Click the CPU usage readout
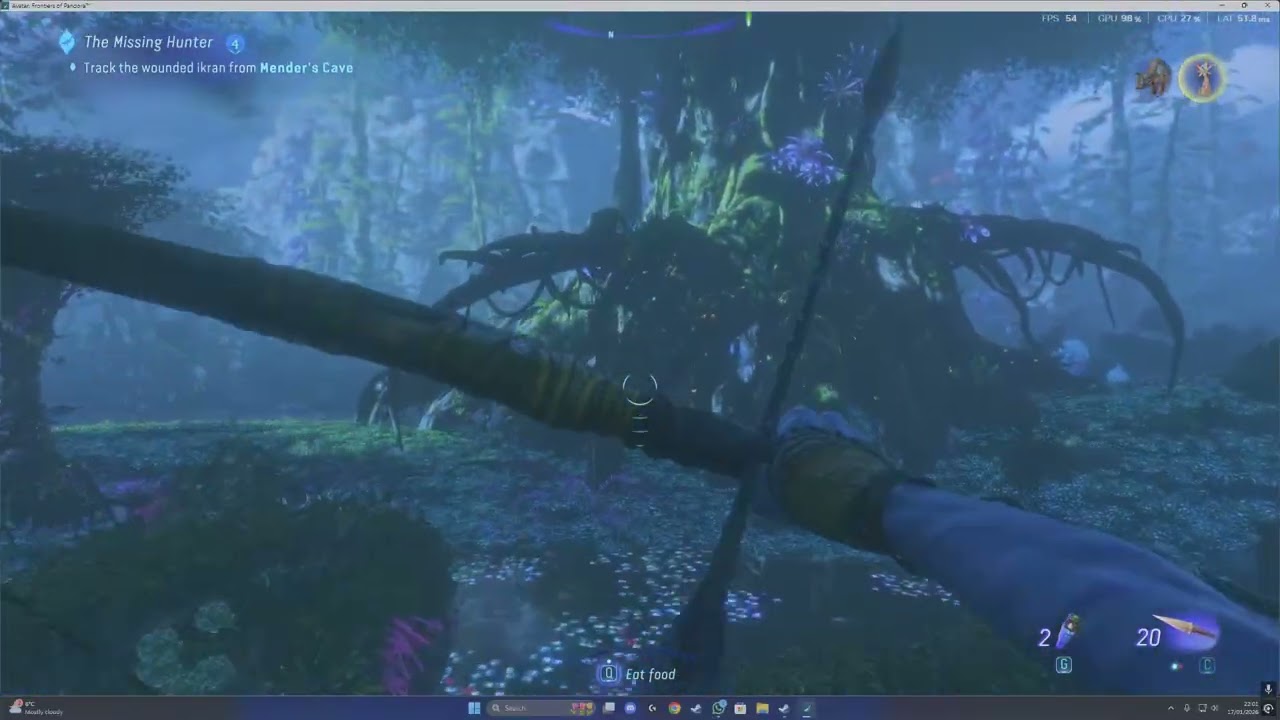The width and height of the screenshot is (1280, 720). point(1178,18)
